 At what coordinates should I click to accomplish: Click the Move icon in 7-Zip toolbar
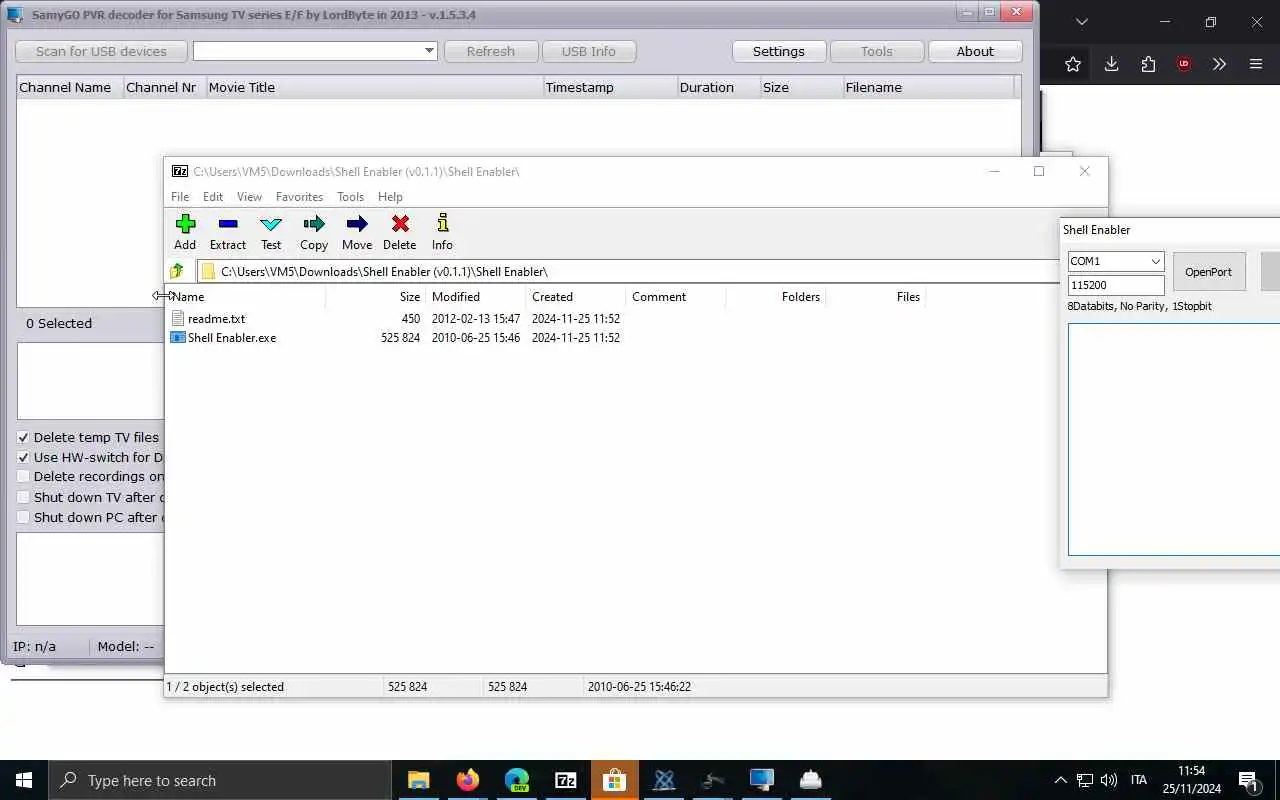pyautogui.click(x=356, y=224)
